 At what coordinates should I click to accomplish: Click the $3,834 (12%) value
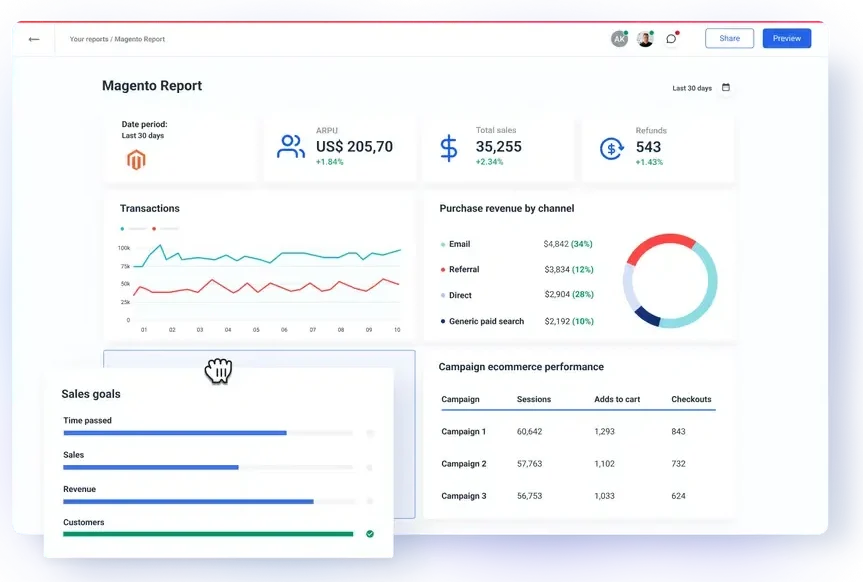point(569,269)
